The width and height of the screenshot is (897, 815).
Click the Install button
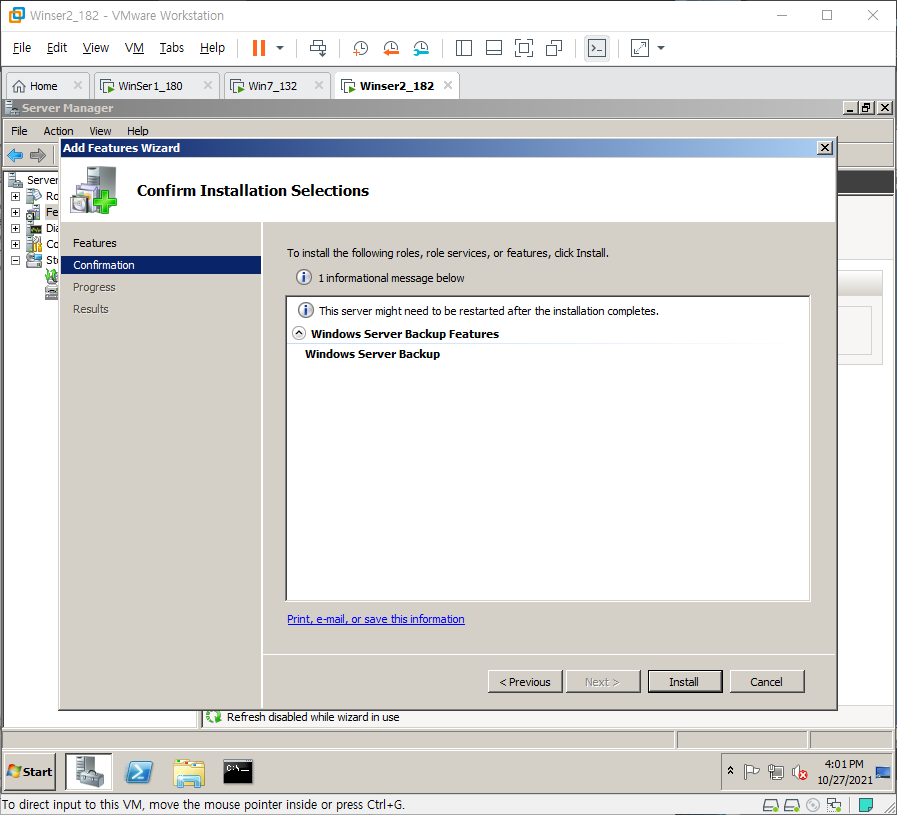coord(685,682)
